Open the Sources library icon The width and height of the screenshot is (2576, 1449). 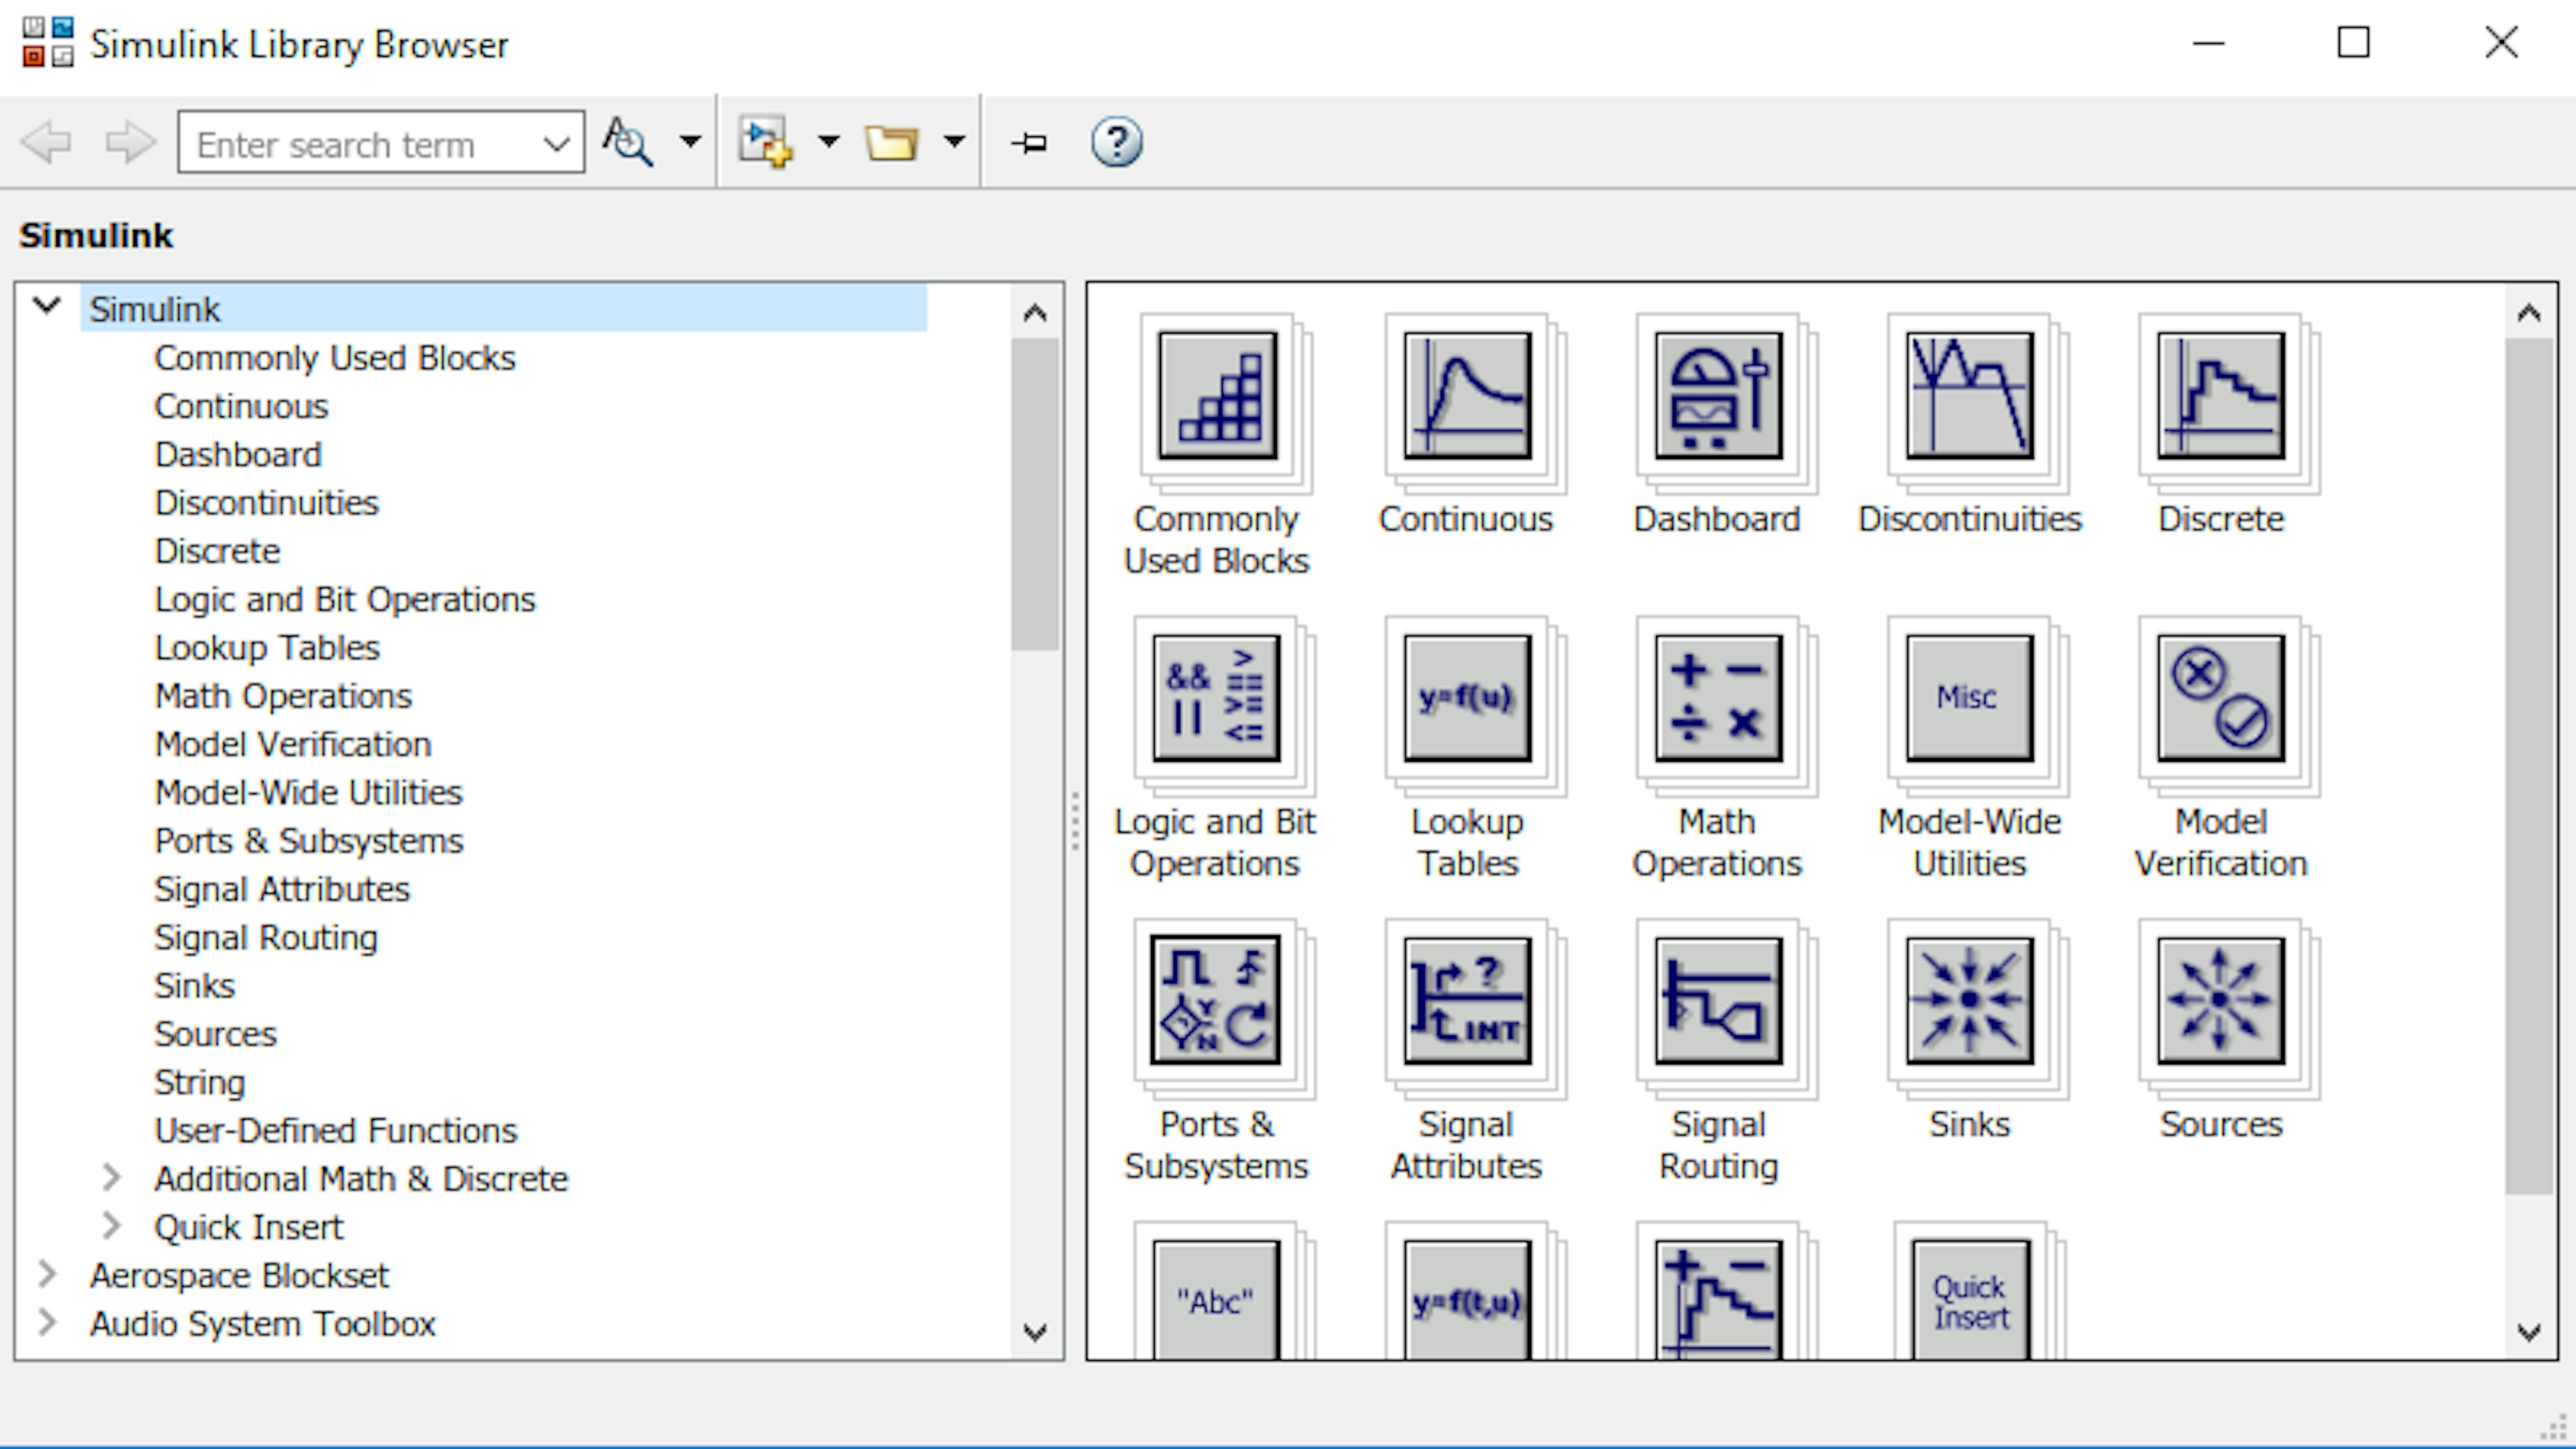click(x=2220, y=1000)
